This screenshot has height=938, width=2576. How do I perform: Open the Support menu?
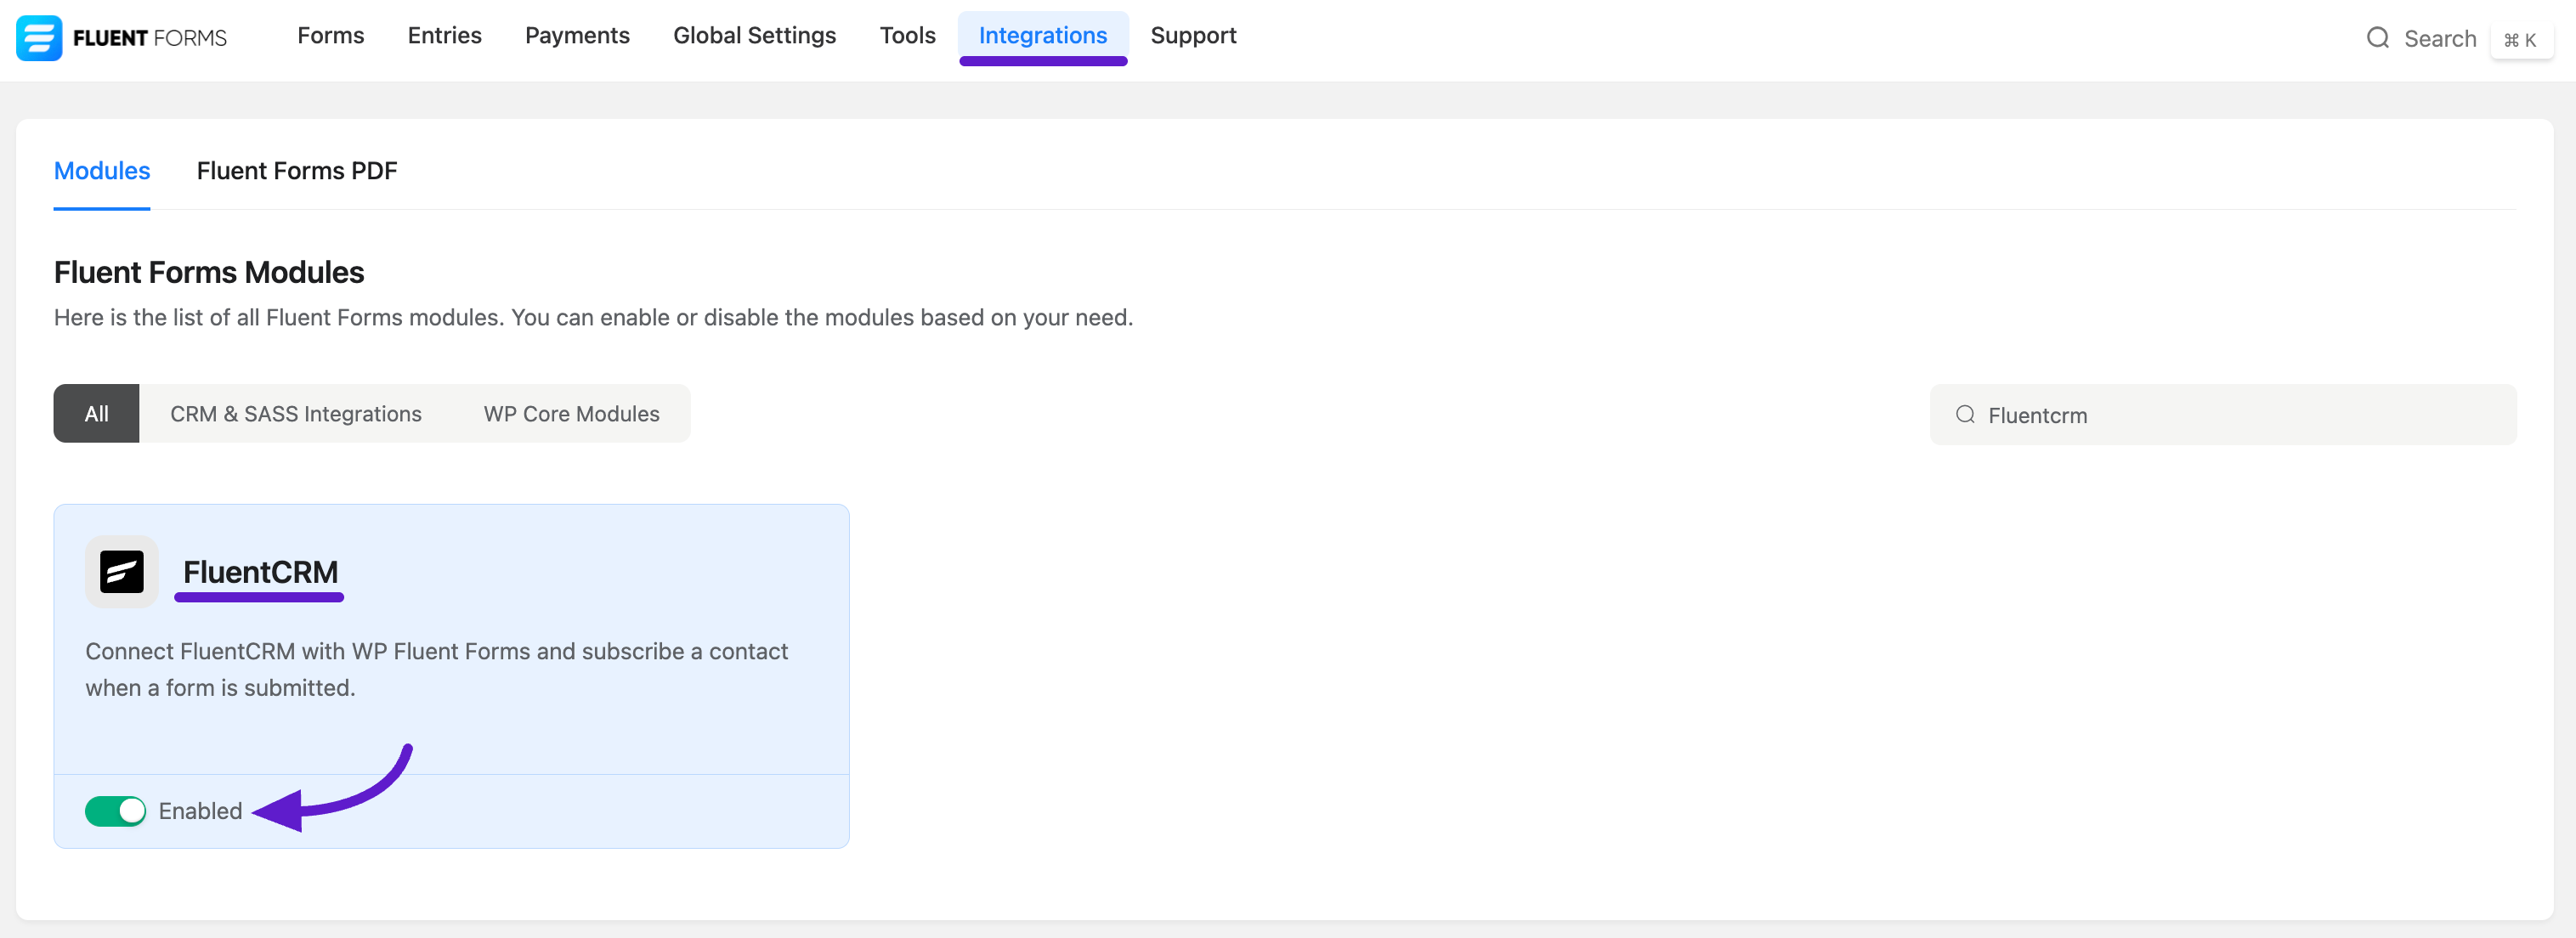(x=1193, y=36)
